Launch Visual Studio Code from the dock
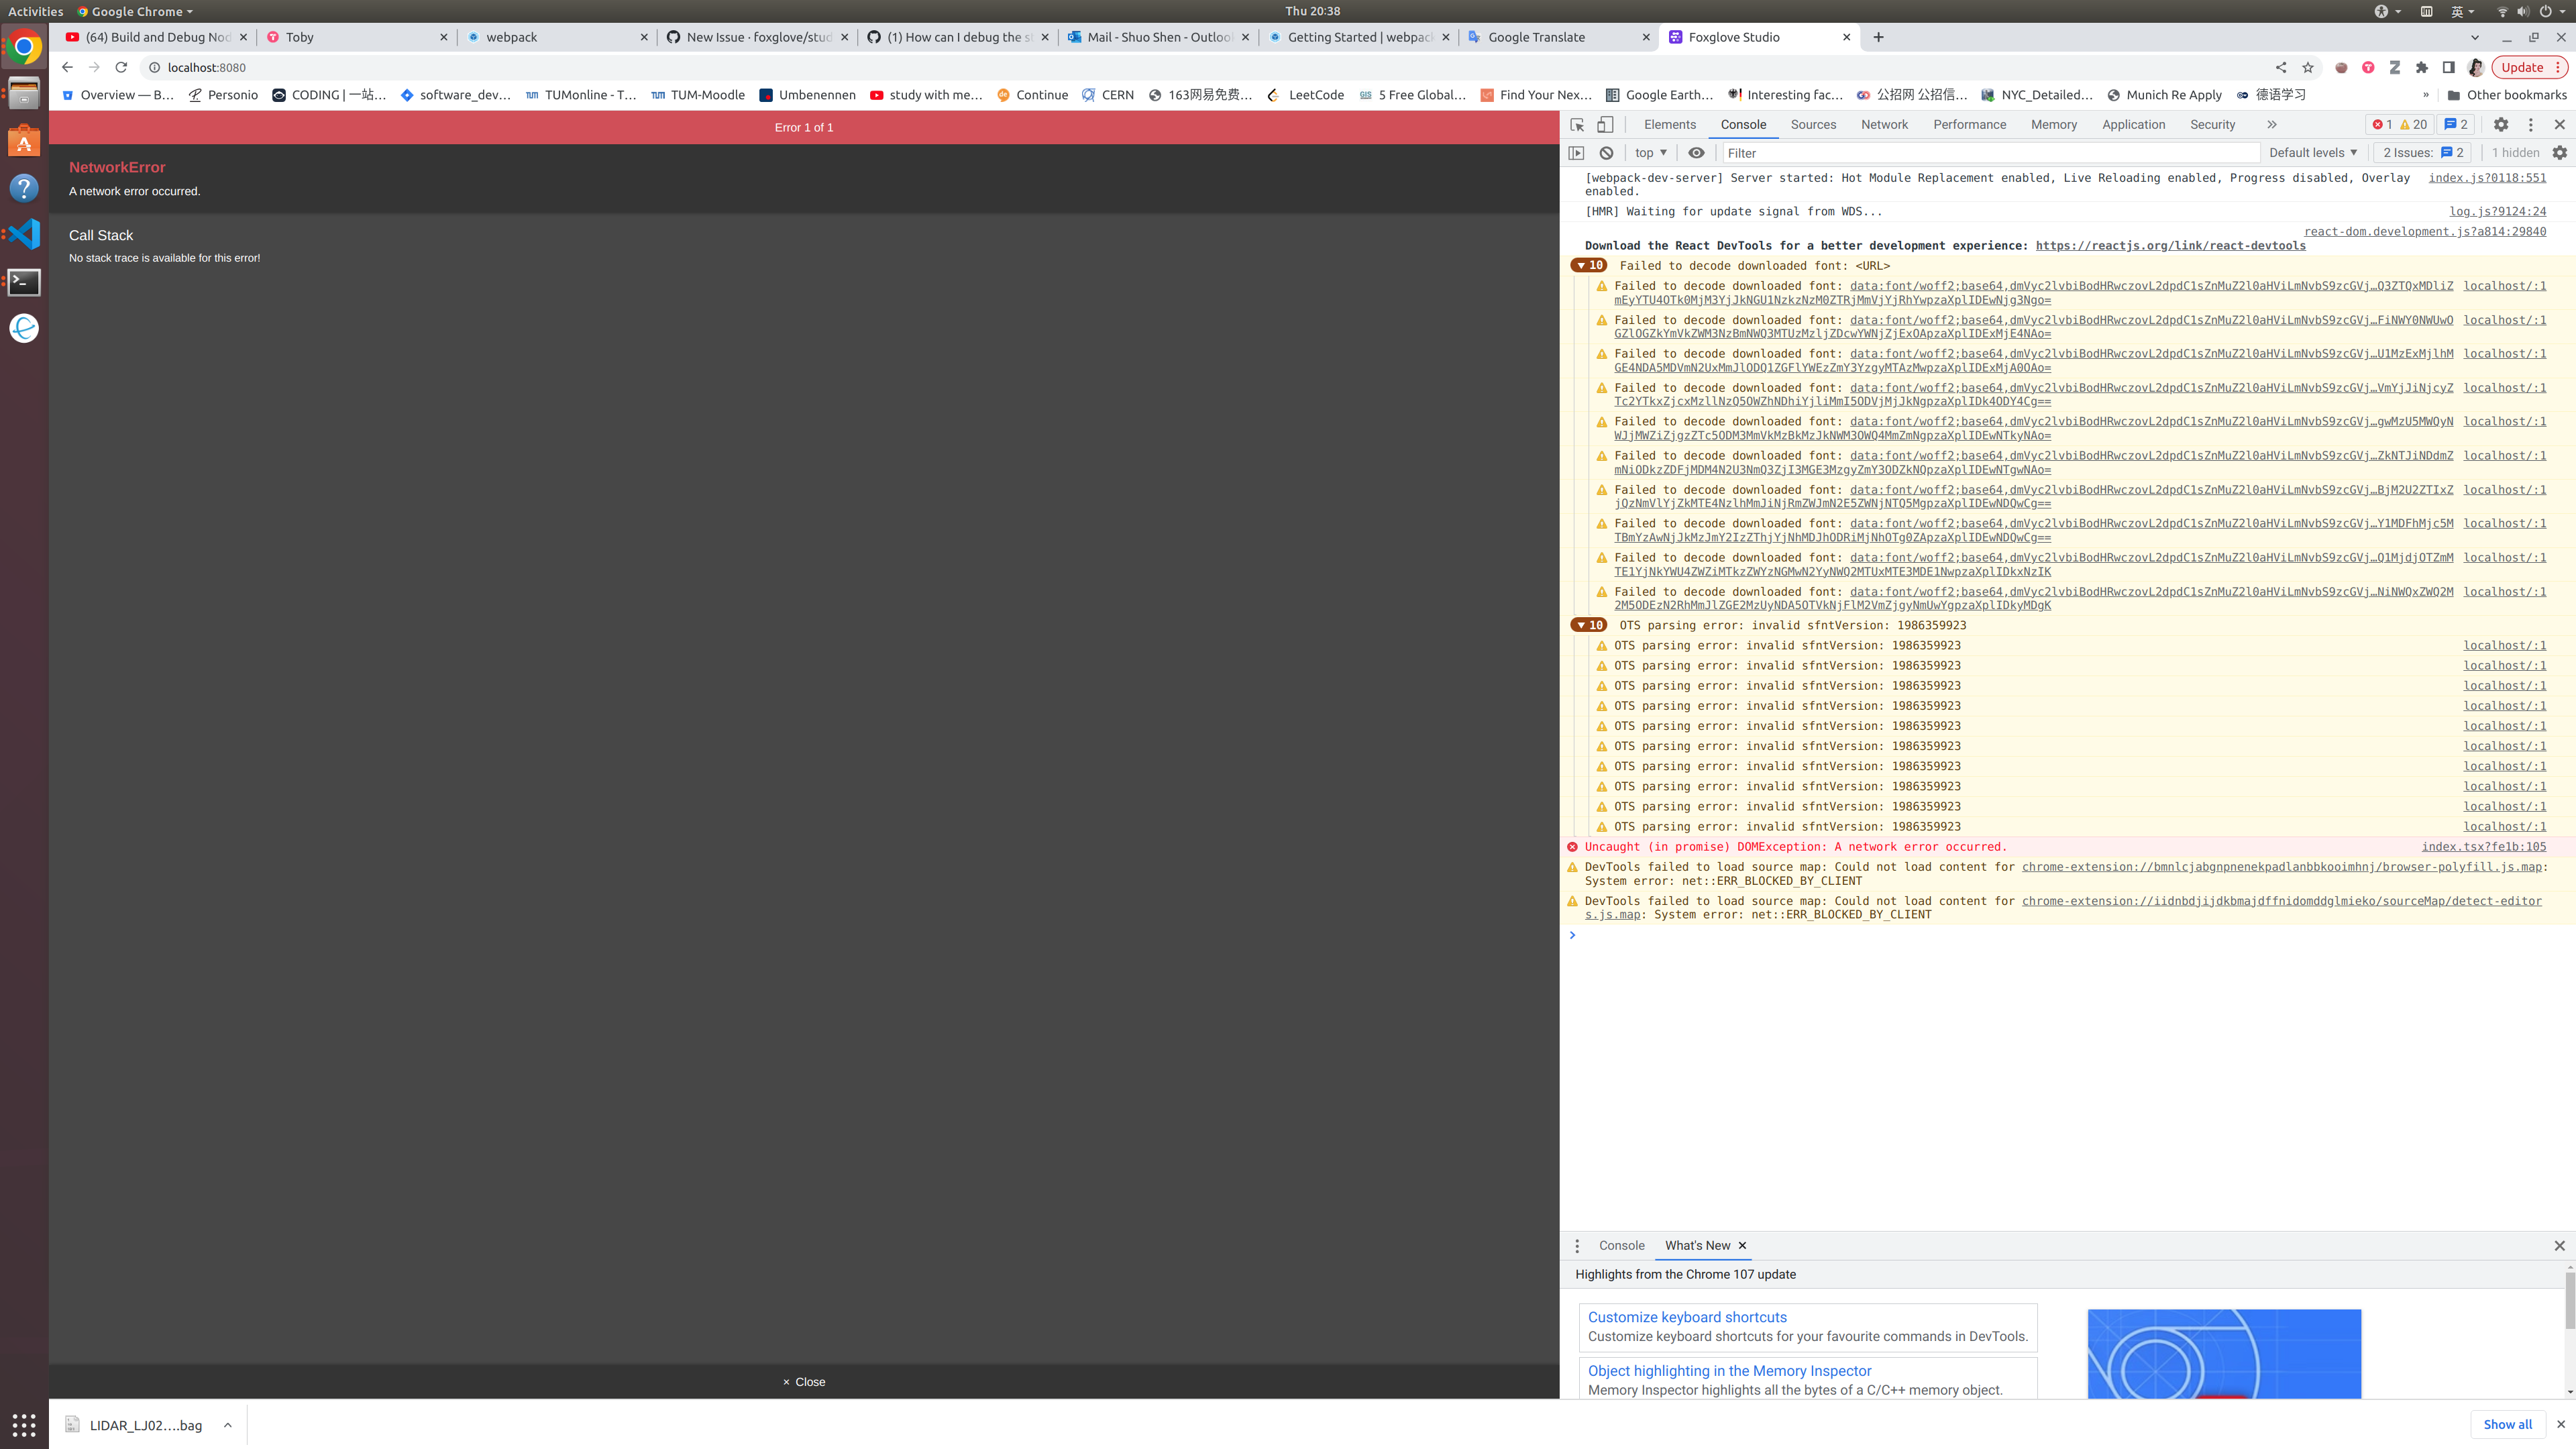The height and width of the screenshot is (1449, 2576). 23,234
